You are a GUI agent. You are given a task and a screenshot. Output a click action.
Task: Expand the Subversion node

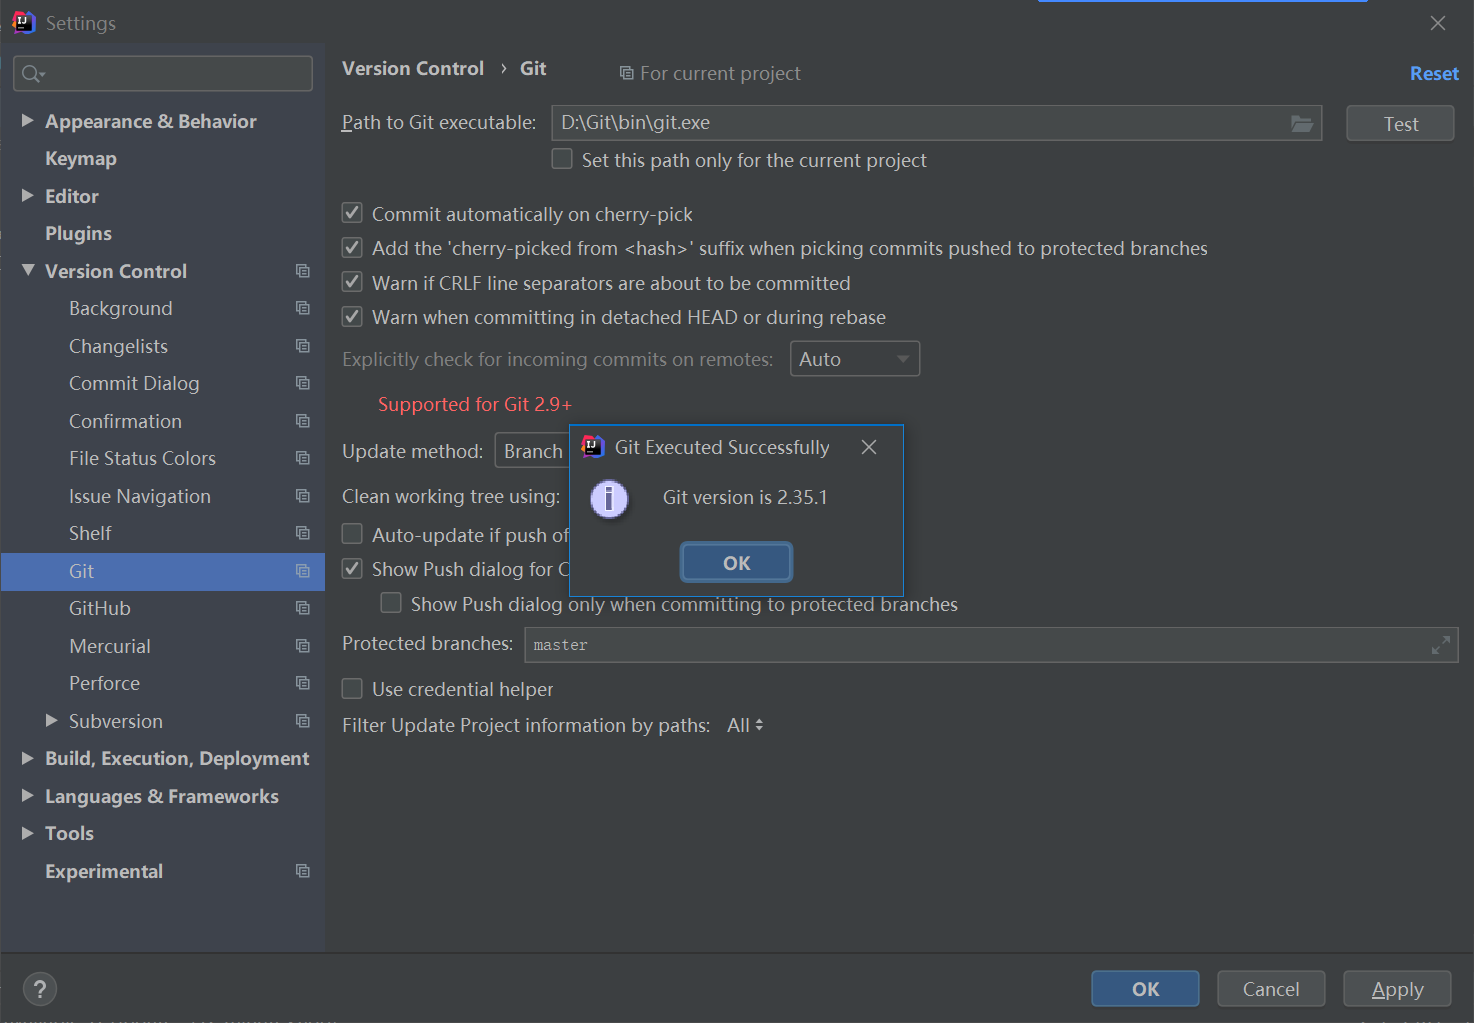(52, 720)
